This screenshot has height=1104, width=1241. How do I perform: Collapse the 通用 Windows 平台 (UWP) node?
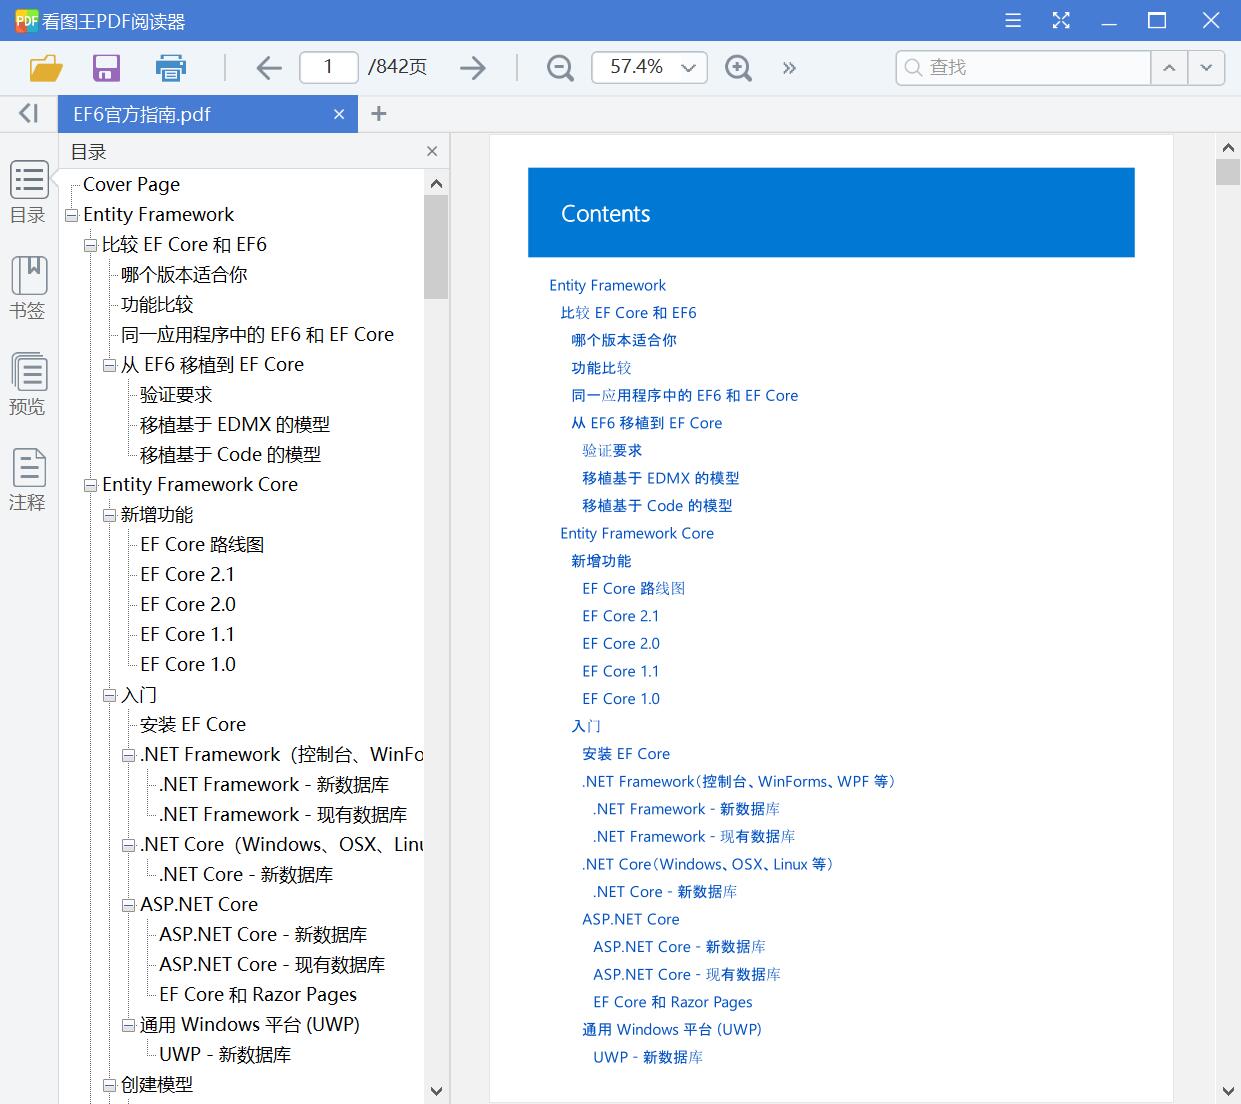coord(128,1025)
